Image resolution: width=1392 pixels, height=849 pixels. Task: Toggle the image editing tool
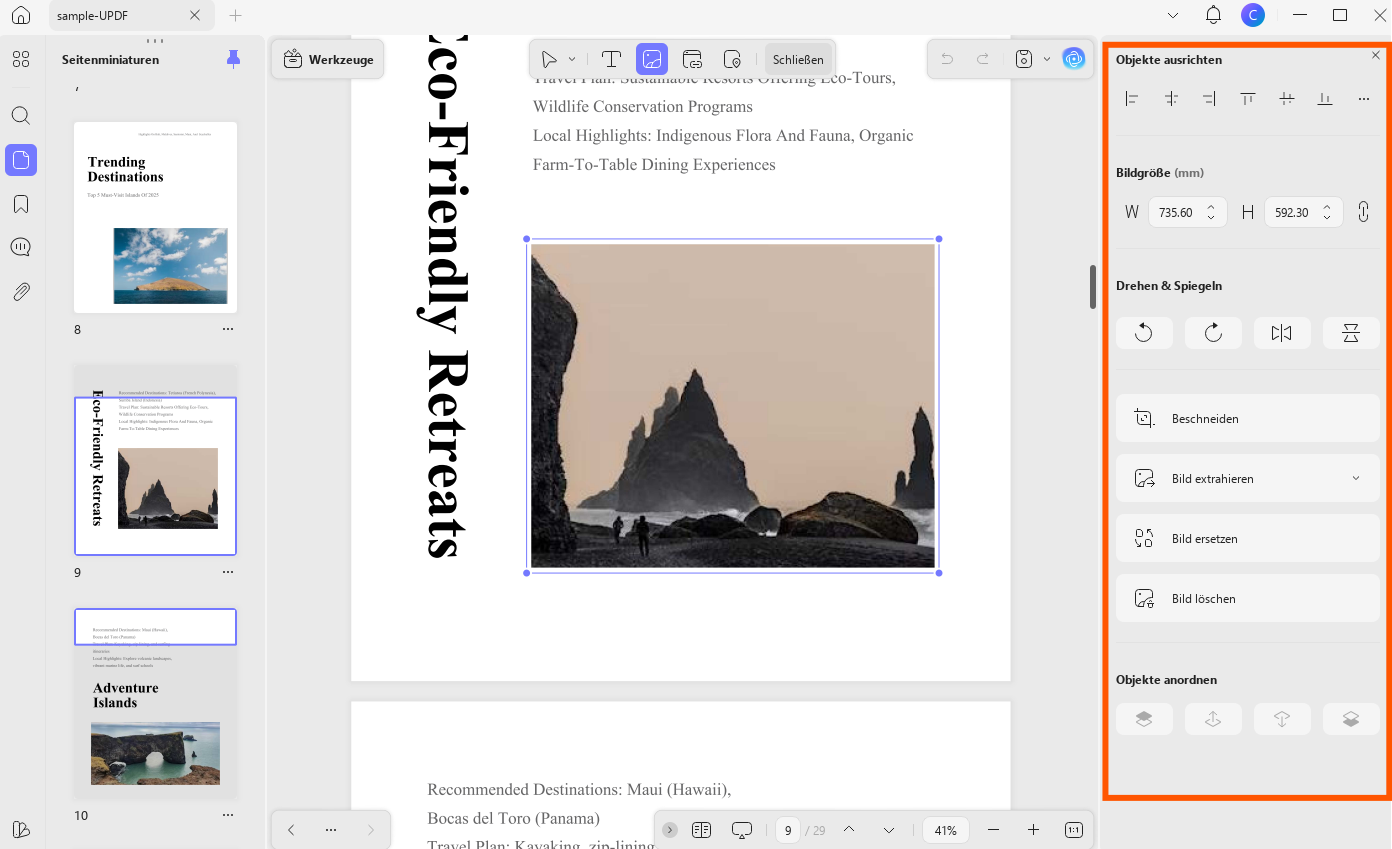652,59
